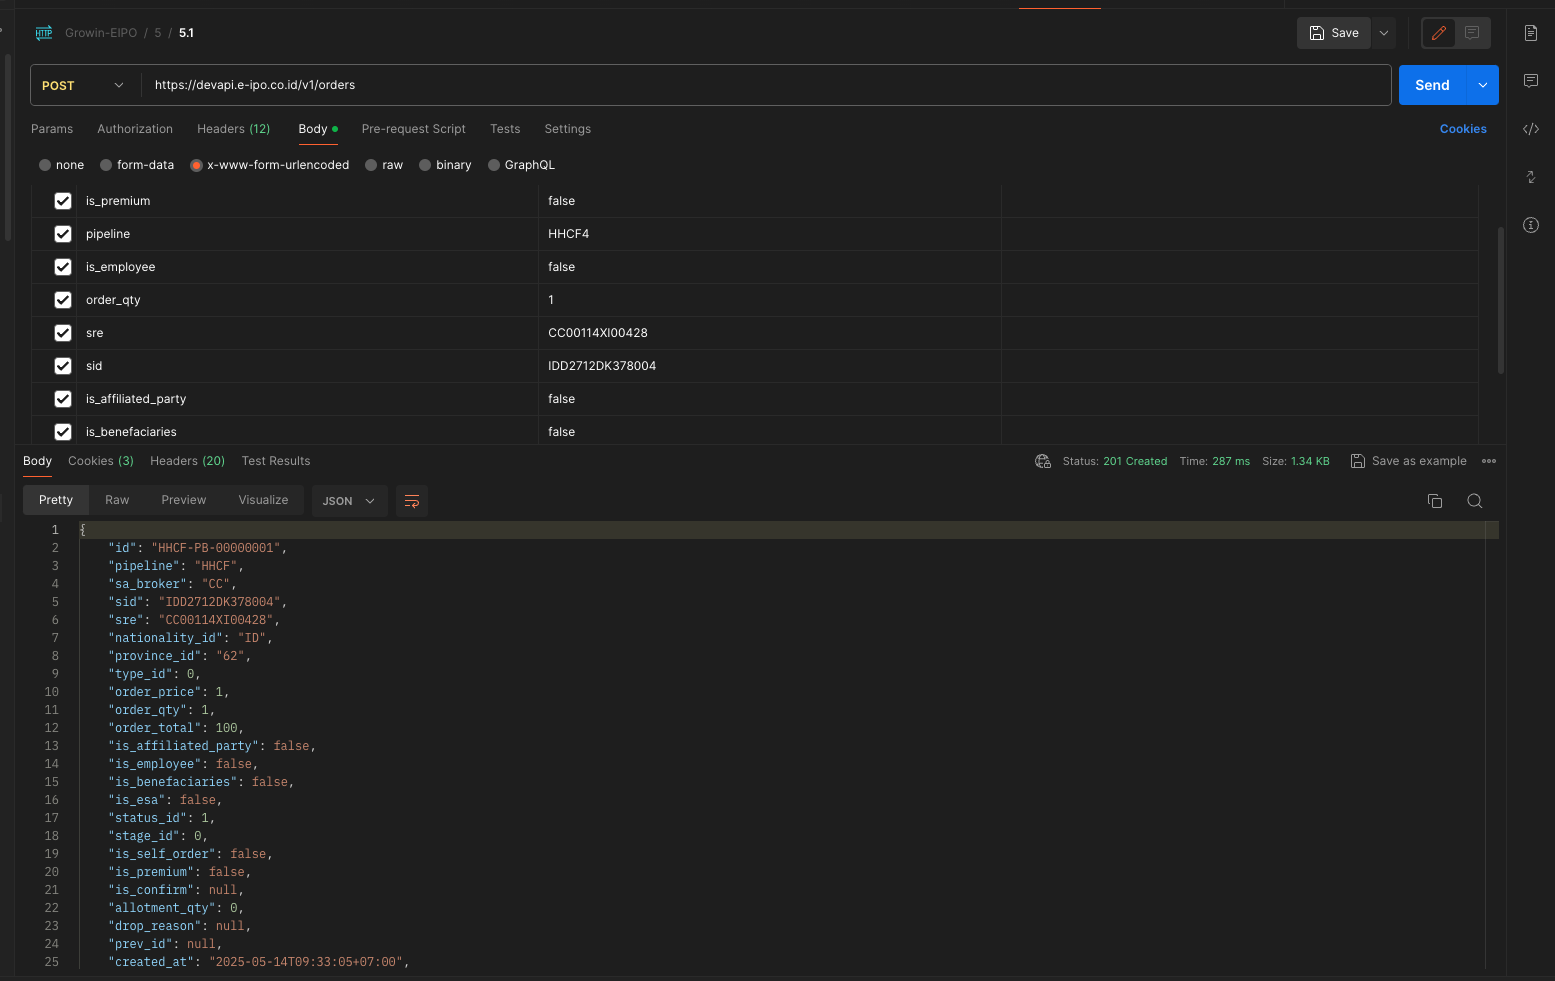This screenshot has width=1555, height=981.
Task: Uncheck the is_benefaciaries parameter checkbox
Action: 63,432
